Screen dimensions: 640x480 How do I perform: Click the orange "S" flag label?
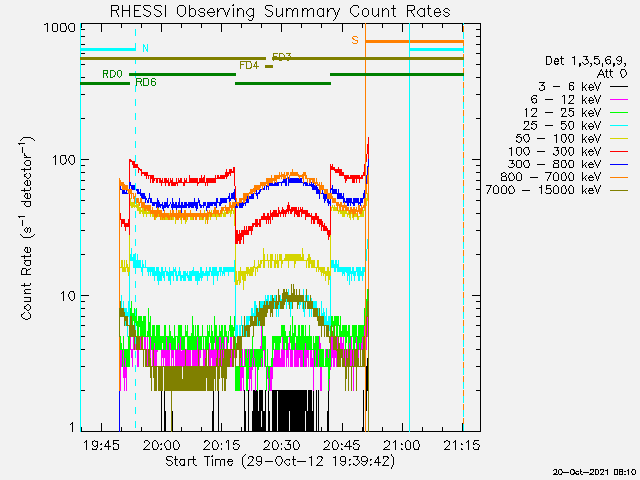[x=355, y=40]
